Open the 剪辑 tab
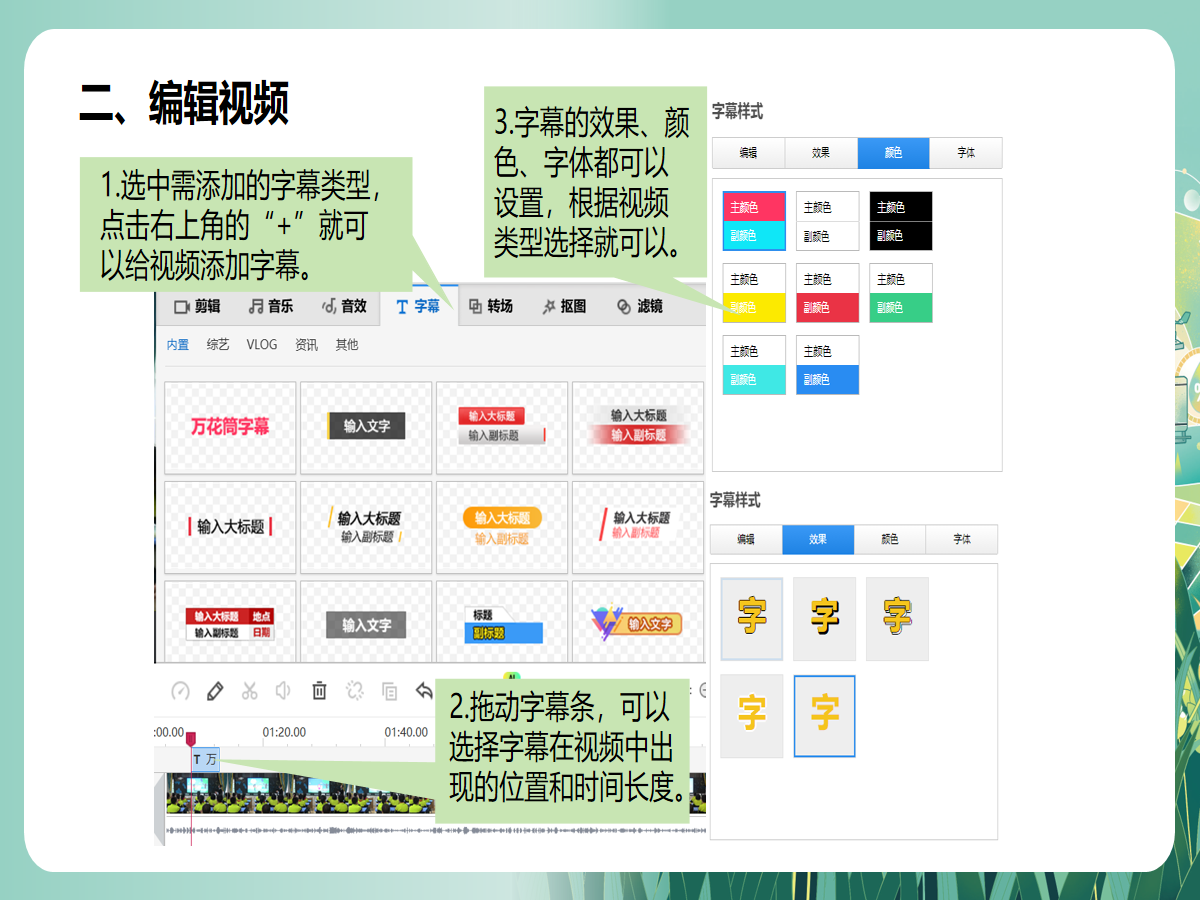 tap(197, 306)
